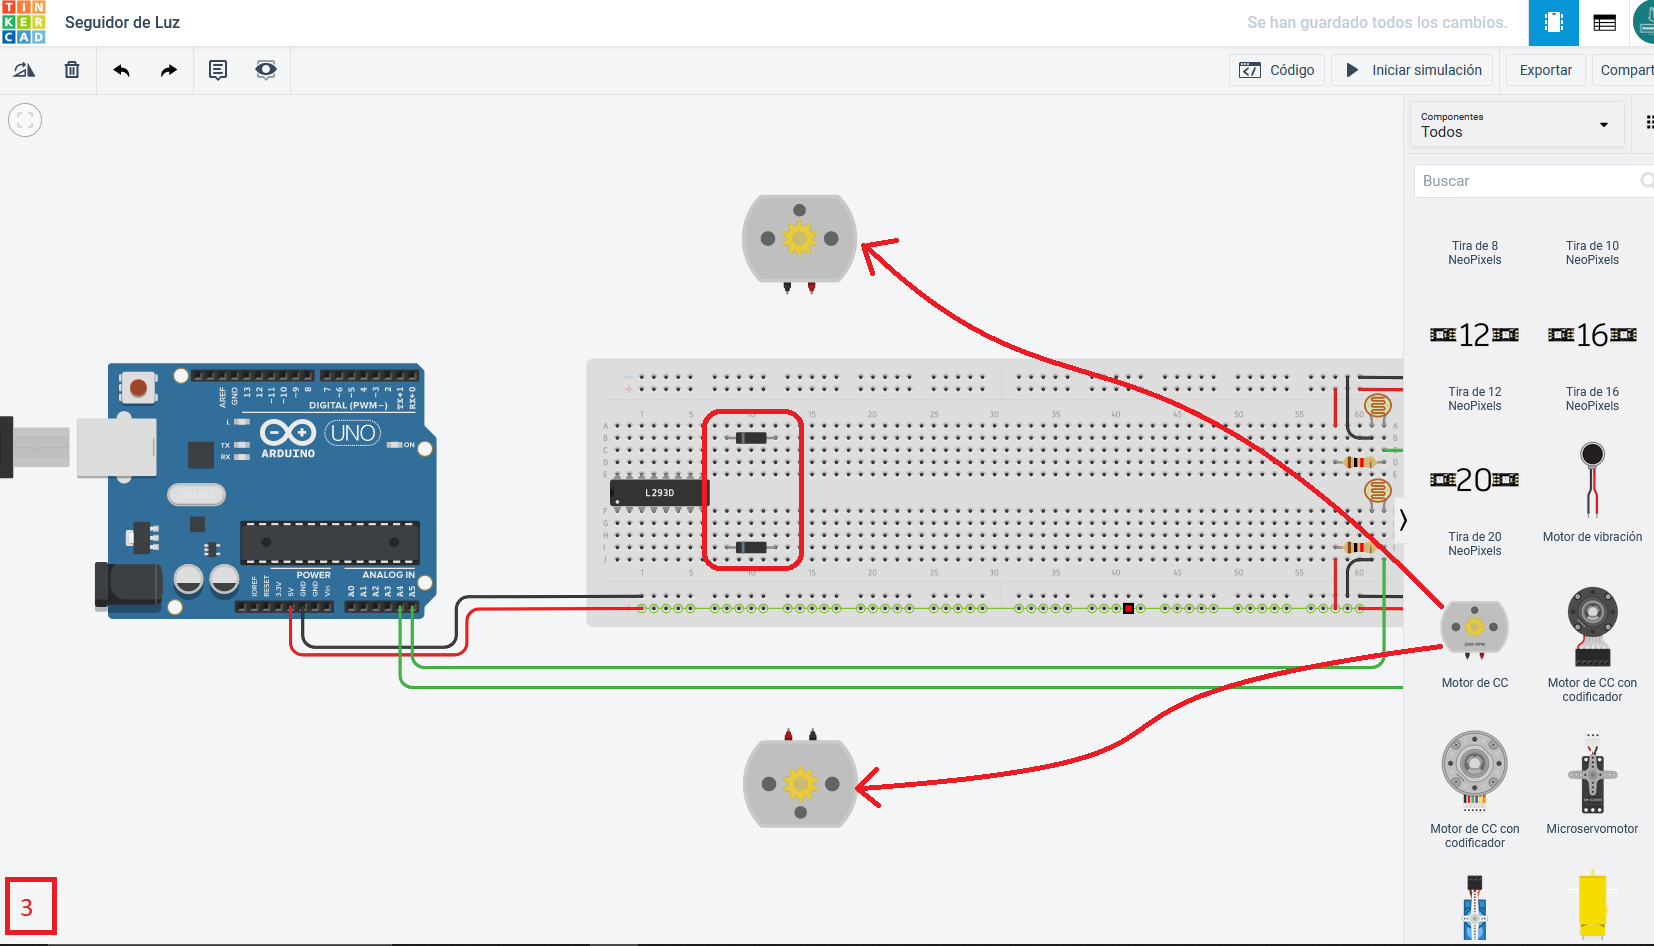Select the L293D chip on breadboard
Viewport: 1654px width, 946px height.
[659, 493]
